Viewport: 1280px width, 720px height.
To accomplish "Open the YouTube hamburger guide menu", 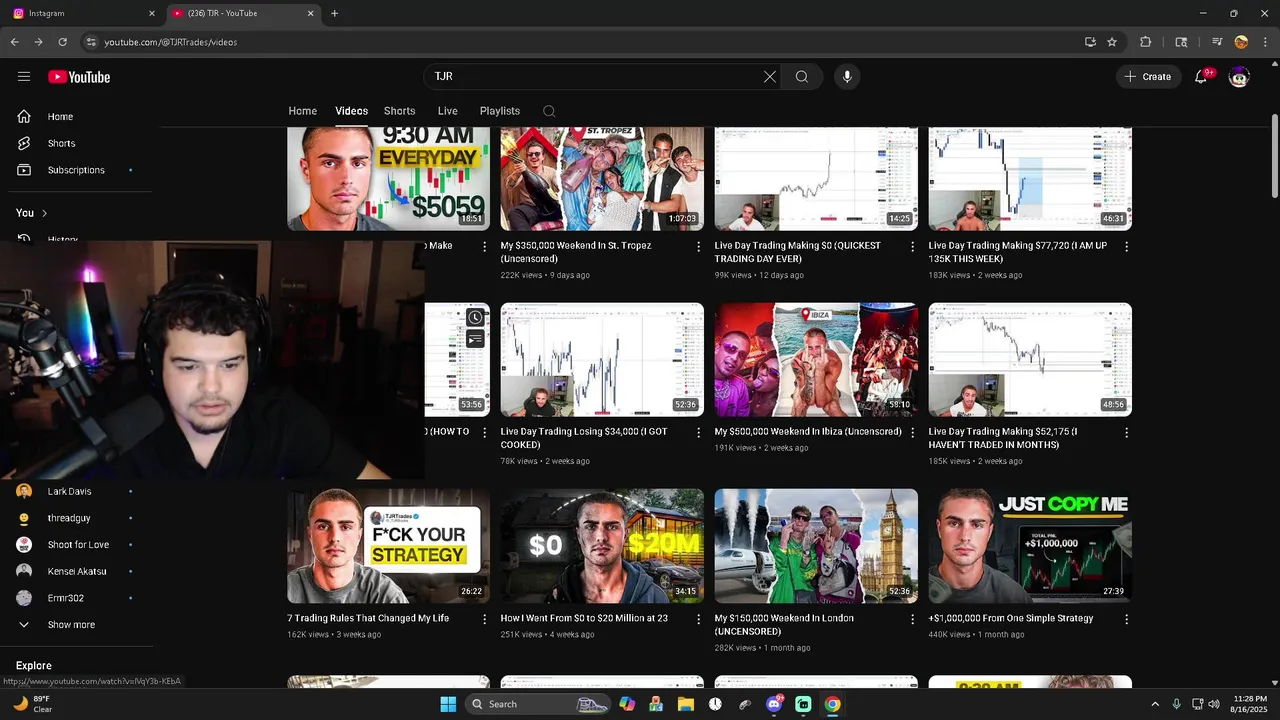I will [24, 77].
